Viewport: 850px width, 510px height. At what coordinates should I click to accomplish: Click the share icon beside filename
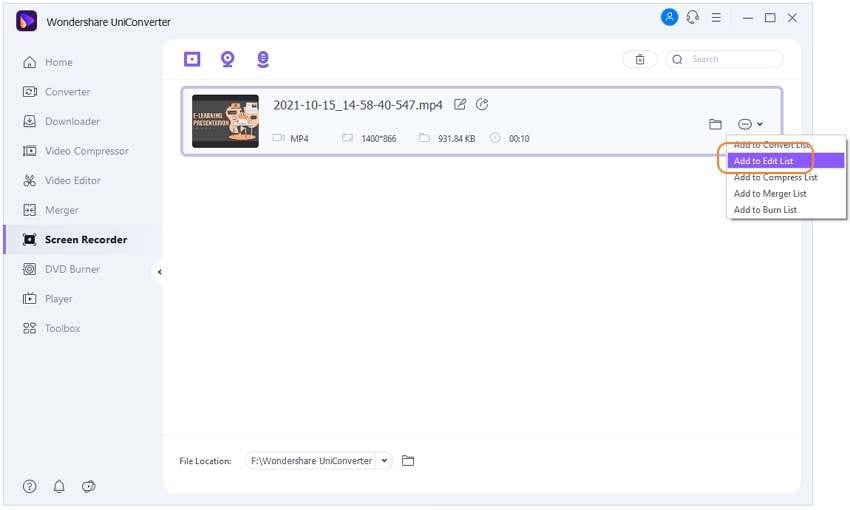point(482,104)
